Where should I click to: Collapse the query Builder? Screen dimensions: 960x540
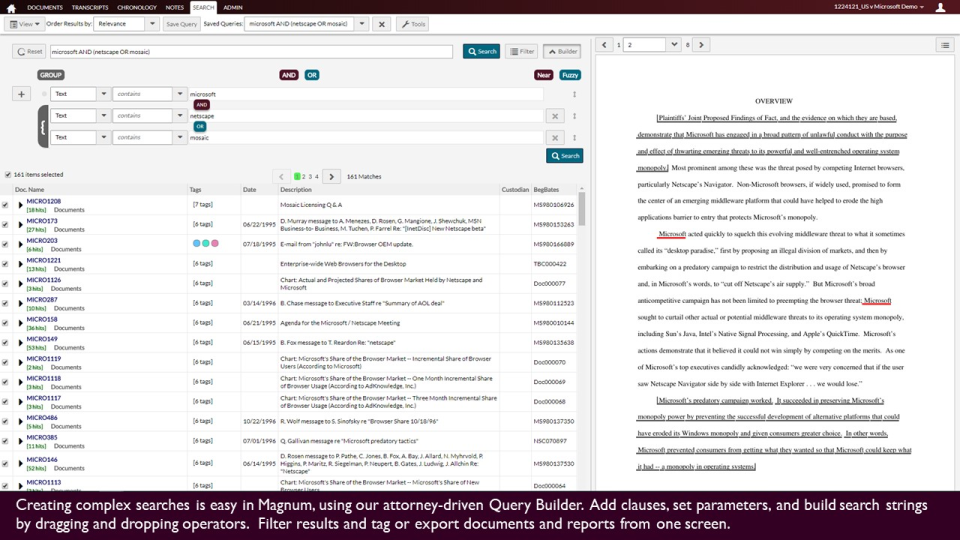click(x=562, y=51)
